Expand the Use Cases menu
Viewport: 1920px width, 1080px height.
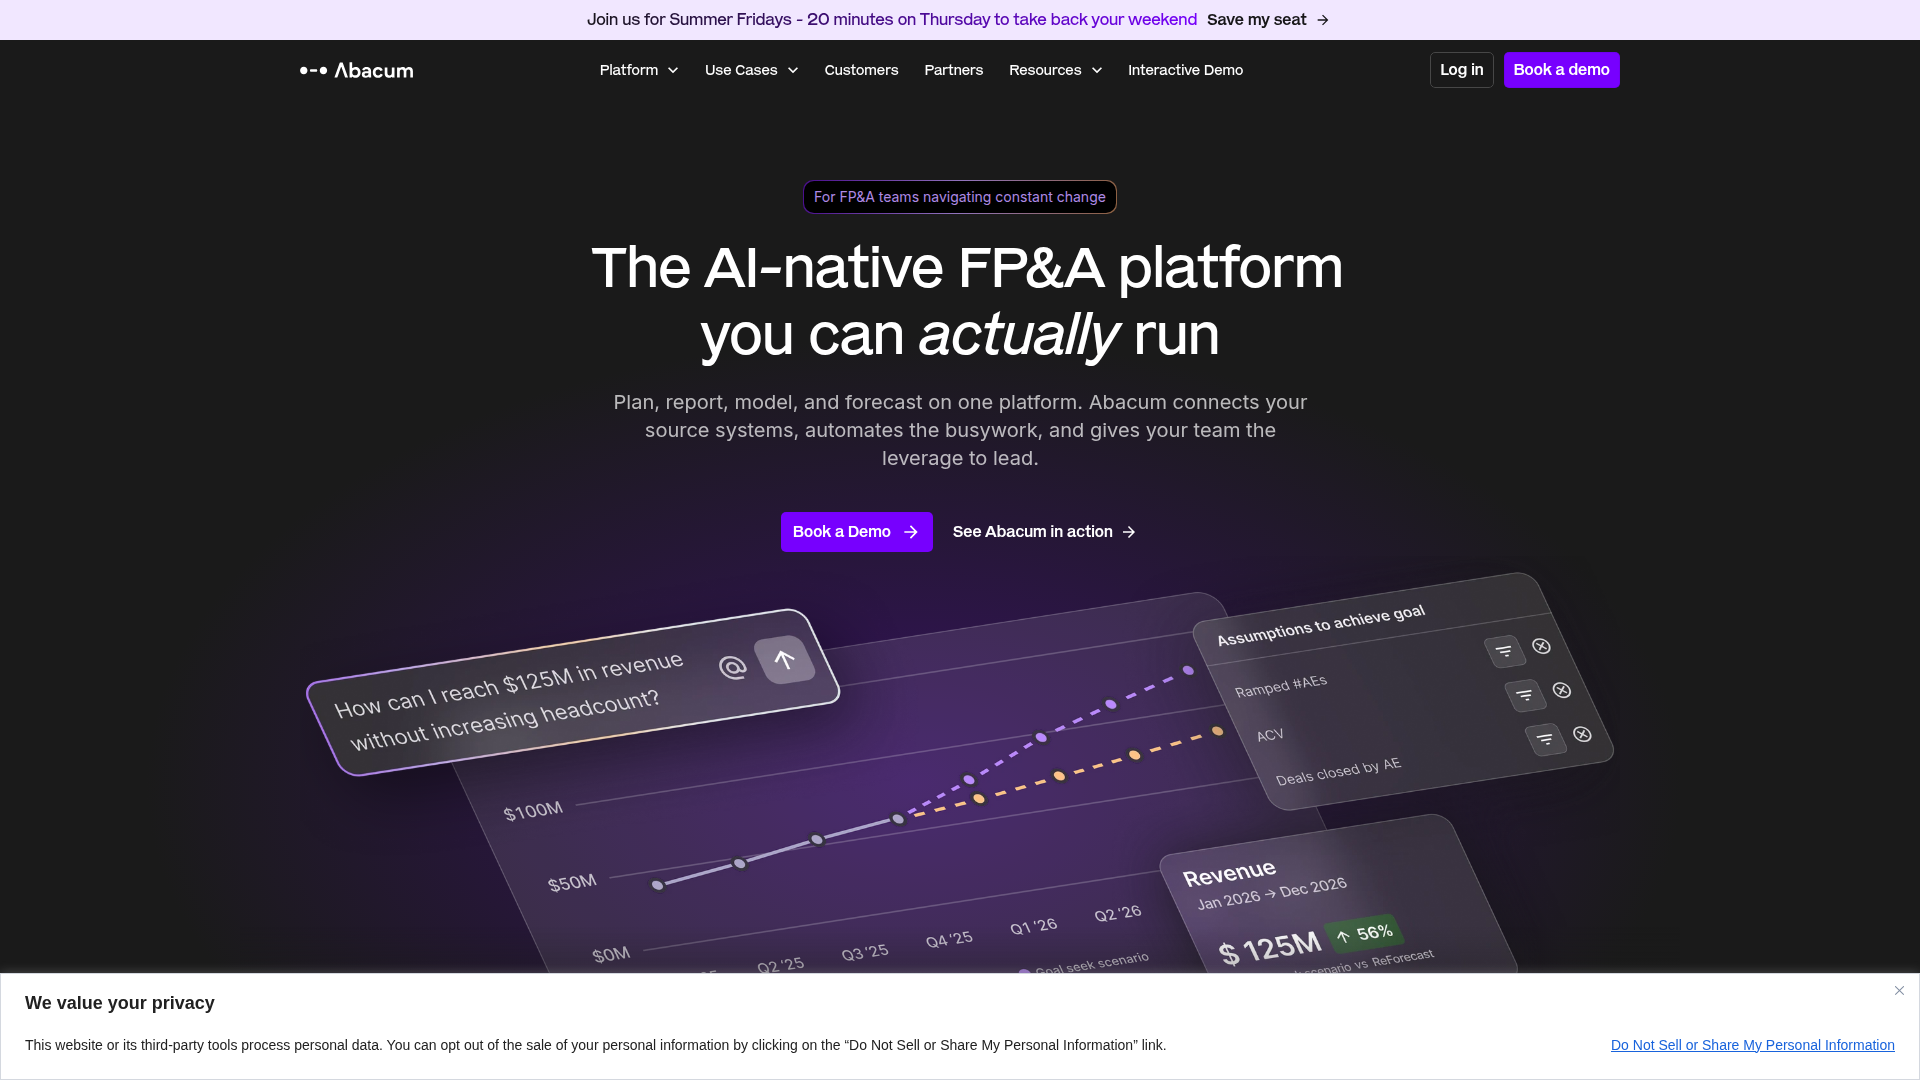pyautogui.click(x=751, y=70)
